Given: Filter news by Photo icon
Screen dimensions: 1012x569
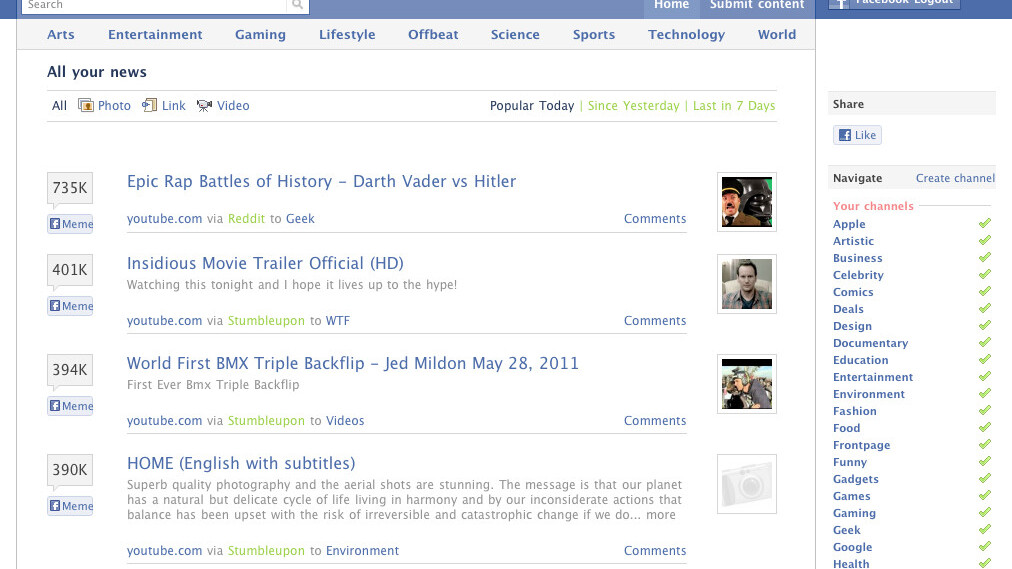Looking at the screenshot, I should pos(86,105).
